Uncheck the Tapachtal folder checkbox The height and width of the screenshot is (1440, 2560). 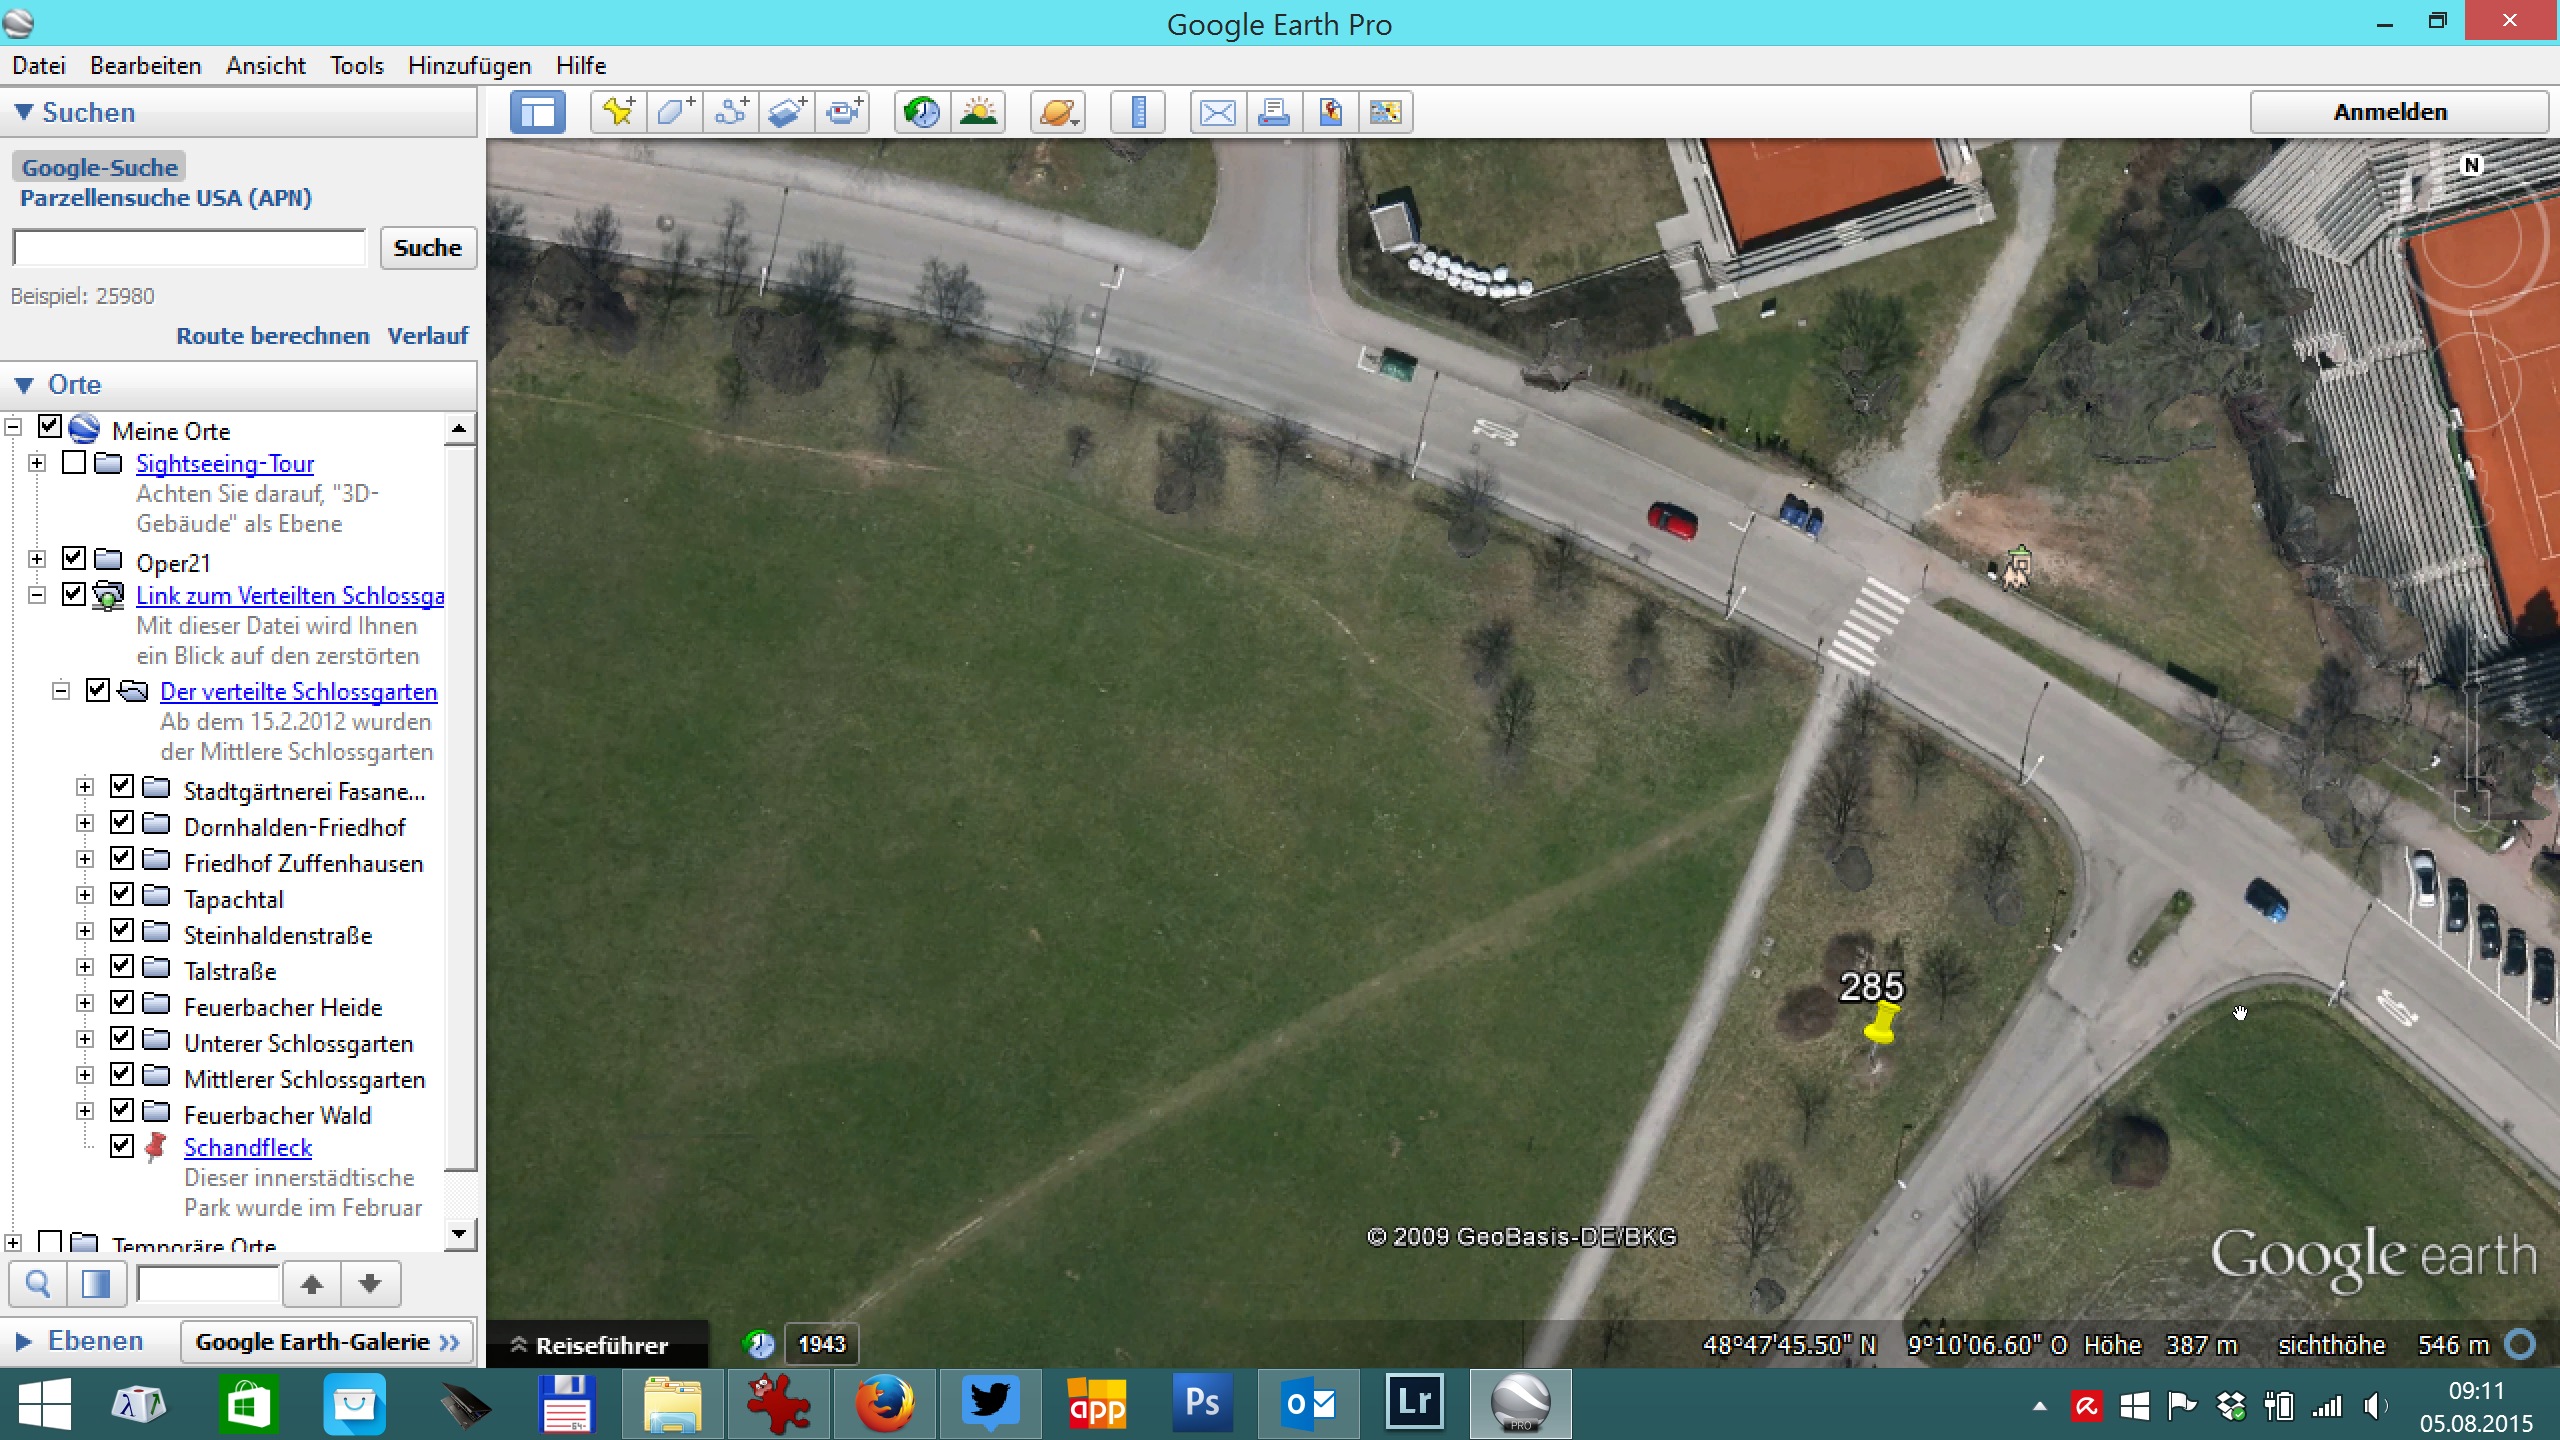[x=122, y=895]
